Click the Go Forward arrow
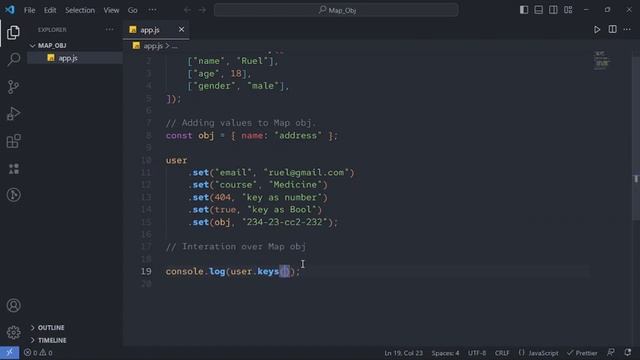This screenshot has width=640, height=360. 202,10
